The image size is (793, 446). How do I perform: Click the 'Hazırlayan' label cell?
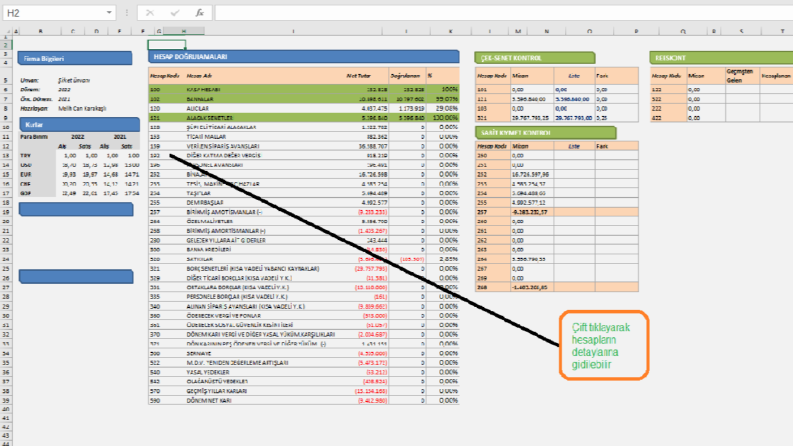pos(34,108)
